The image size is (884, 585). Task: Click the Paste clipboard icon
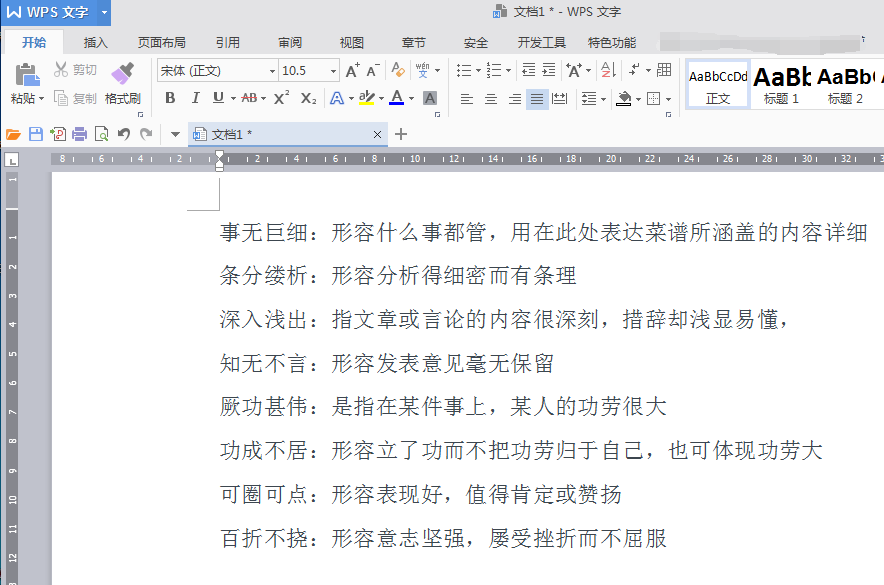point(26,74)
